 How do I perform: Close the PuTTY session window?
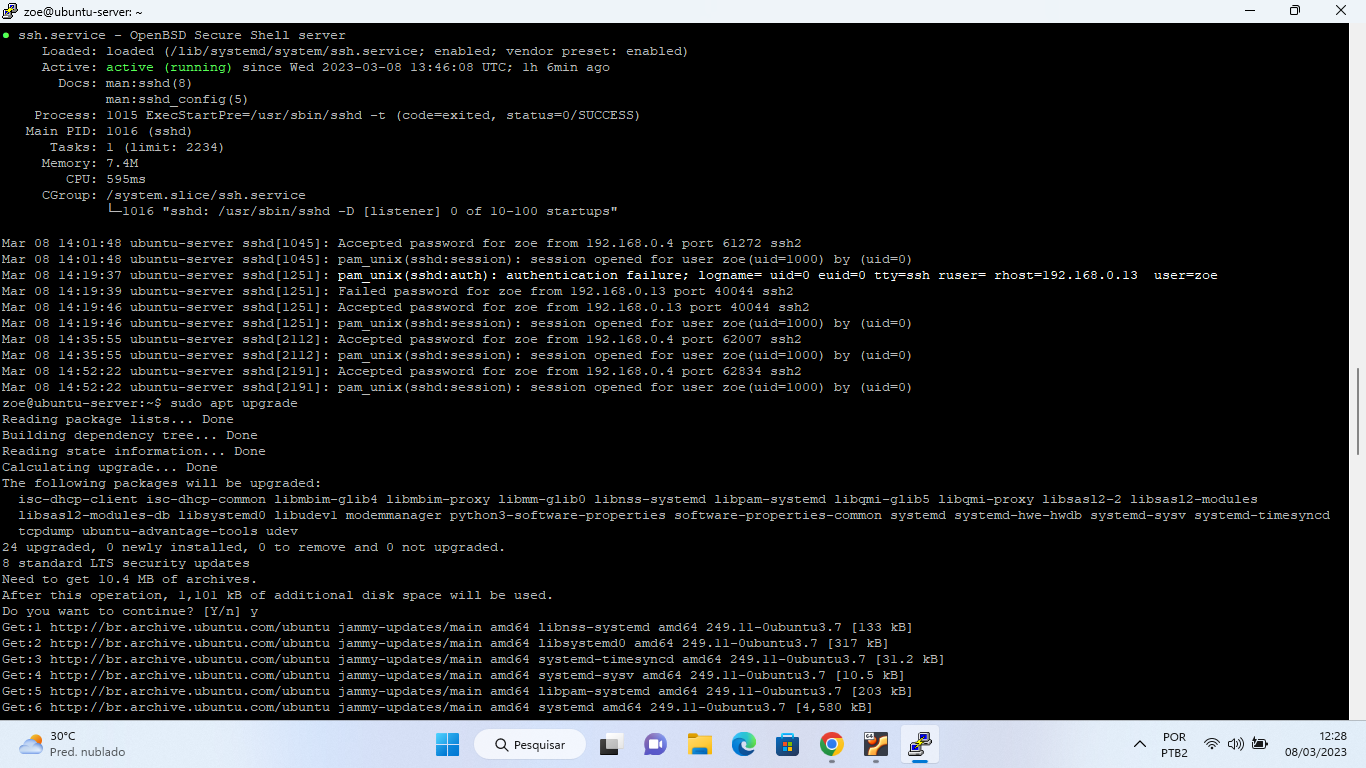1341,11
